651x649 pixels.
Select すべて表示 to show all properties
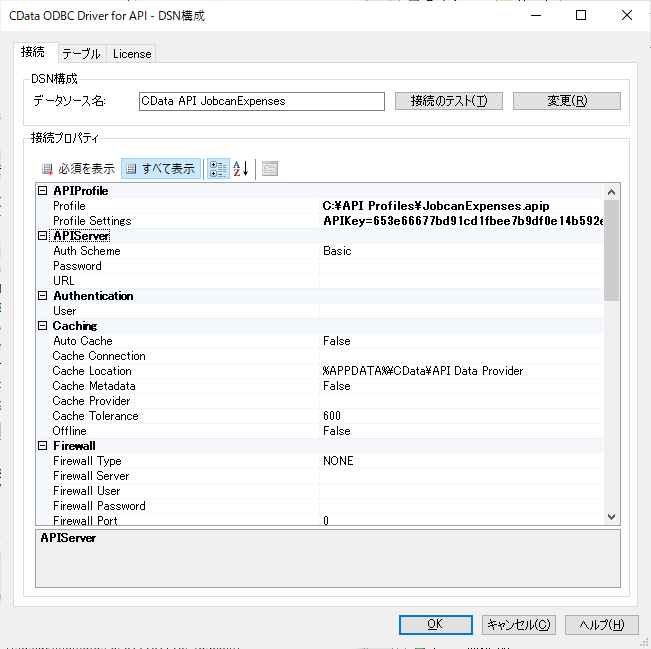point(161,169)
